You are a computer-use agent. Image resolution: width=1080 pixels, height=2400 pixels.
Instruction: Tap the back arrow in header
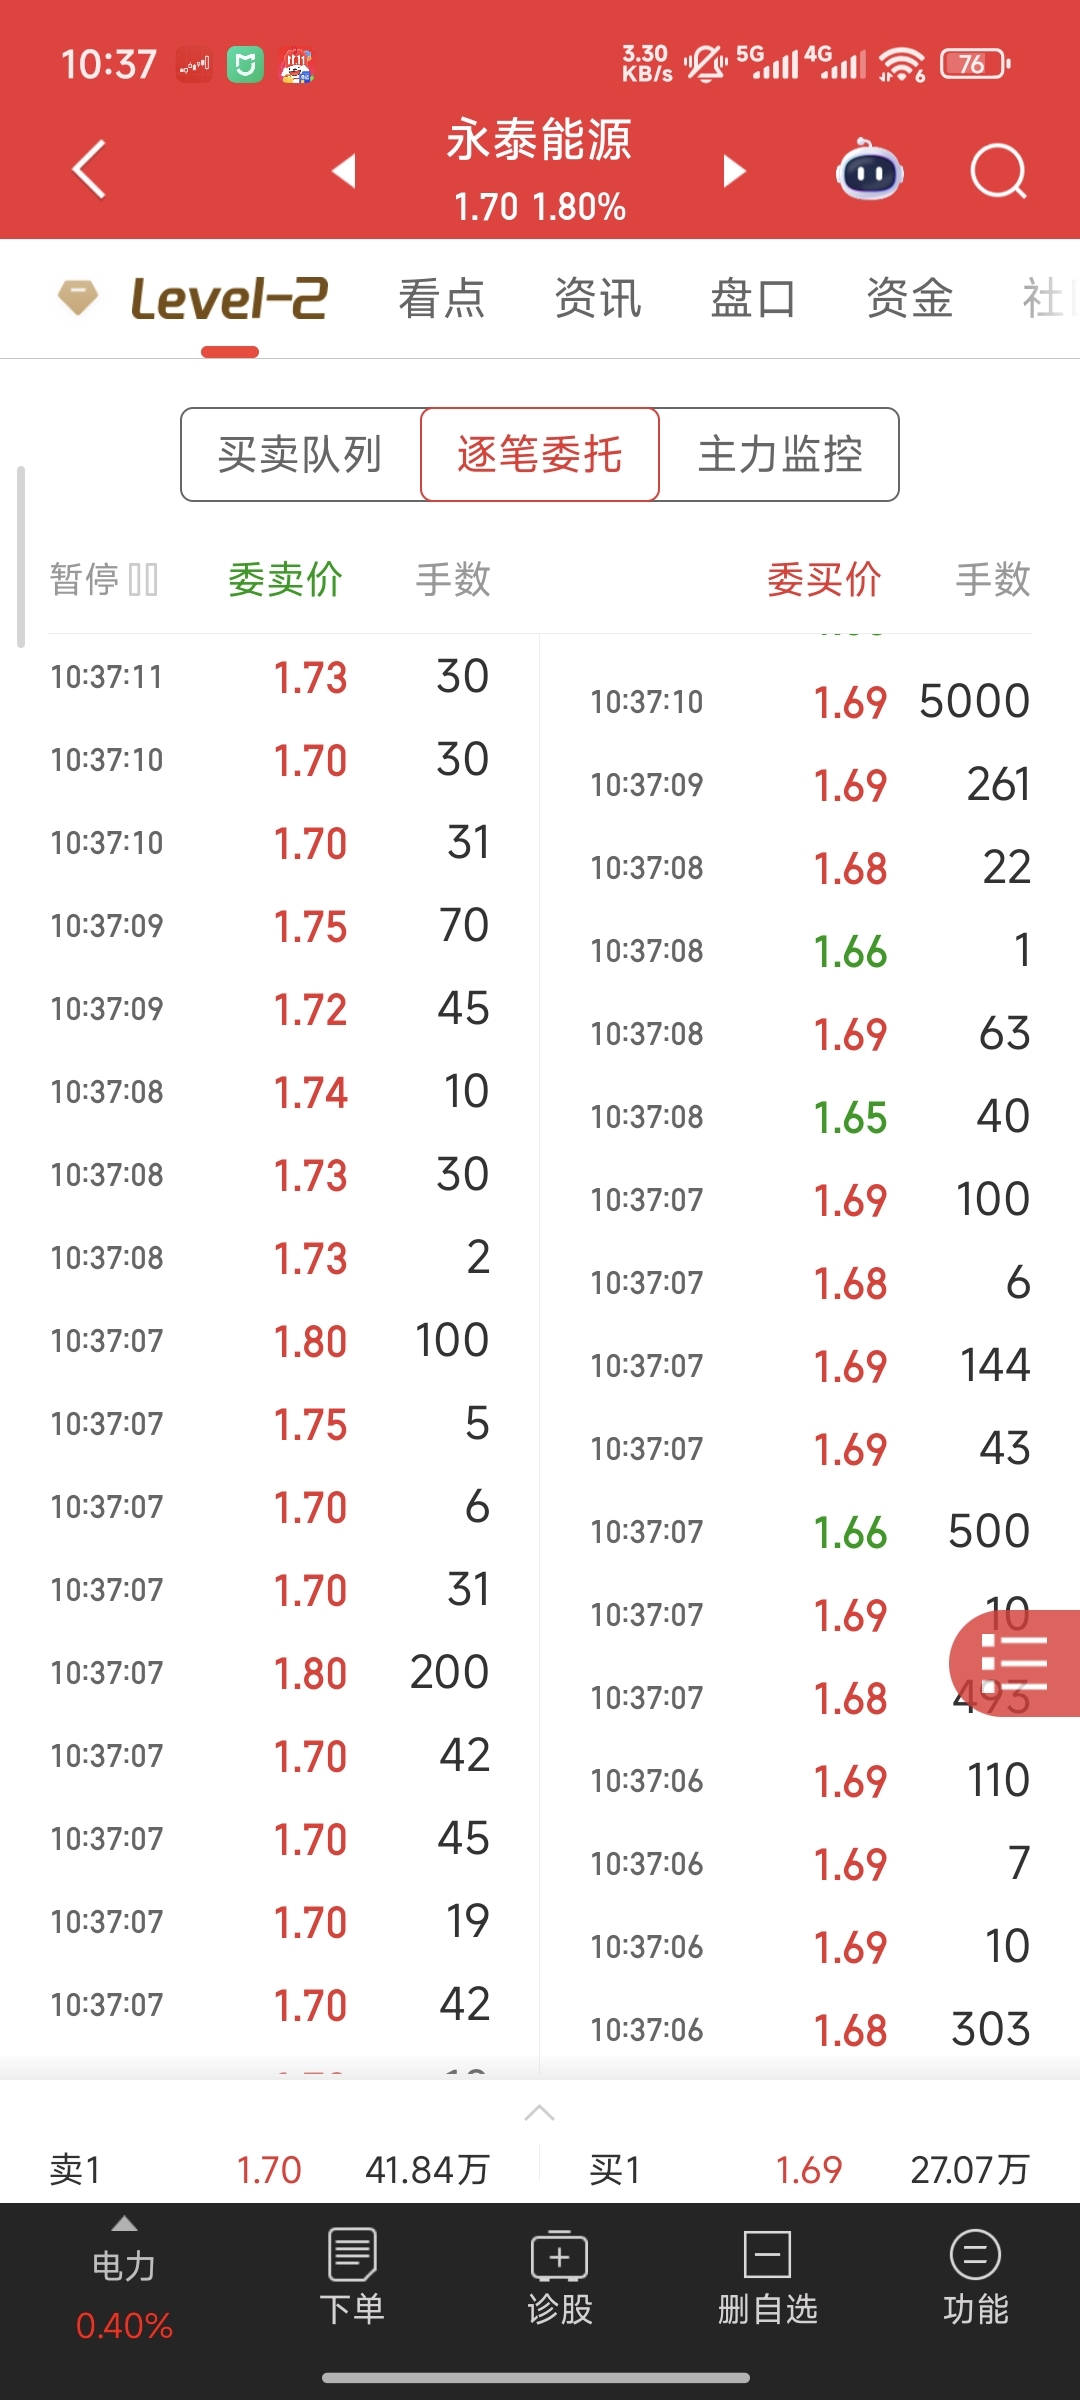90,170
